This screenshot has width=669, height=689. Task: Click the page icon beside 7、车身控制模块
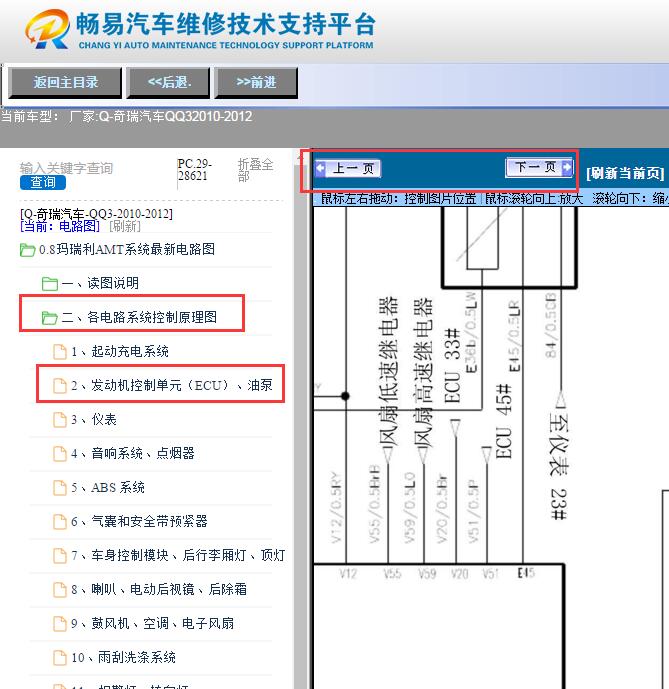pos(60,556)
